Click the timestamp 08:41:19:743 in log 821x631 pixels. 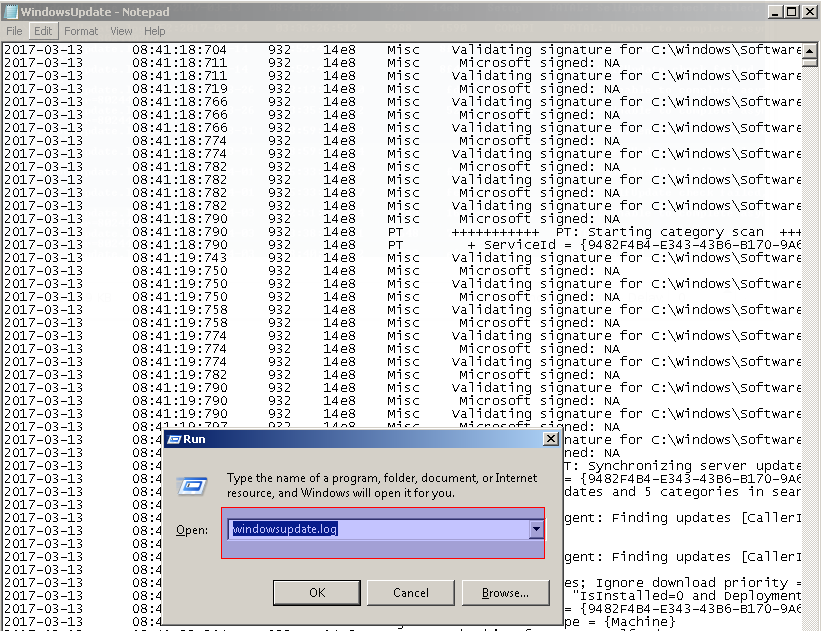(179, 258)
